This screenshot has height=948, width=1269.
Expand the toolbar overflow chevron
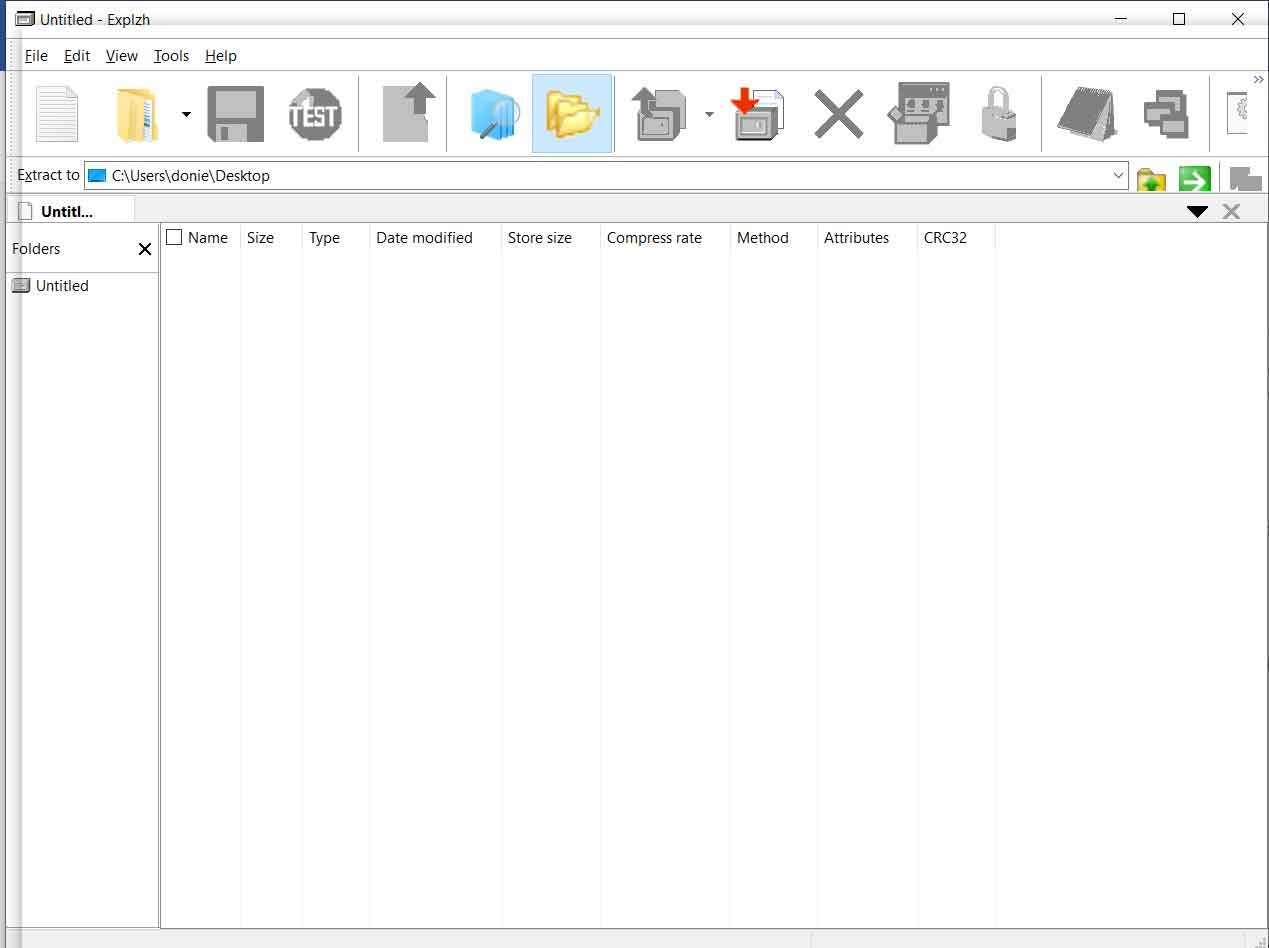pyautogui.click(x=1258, y=80)
